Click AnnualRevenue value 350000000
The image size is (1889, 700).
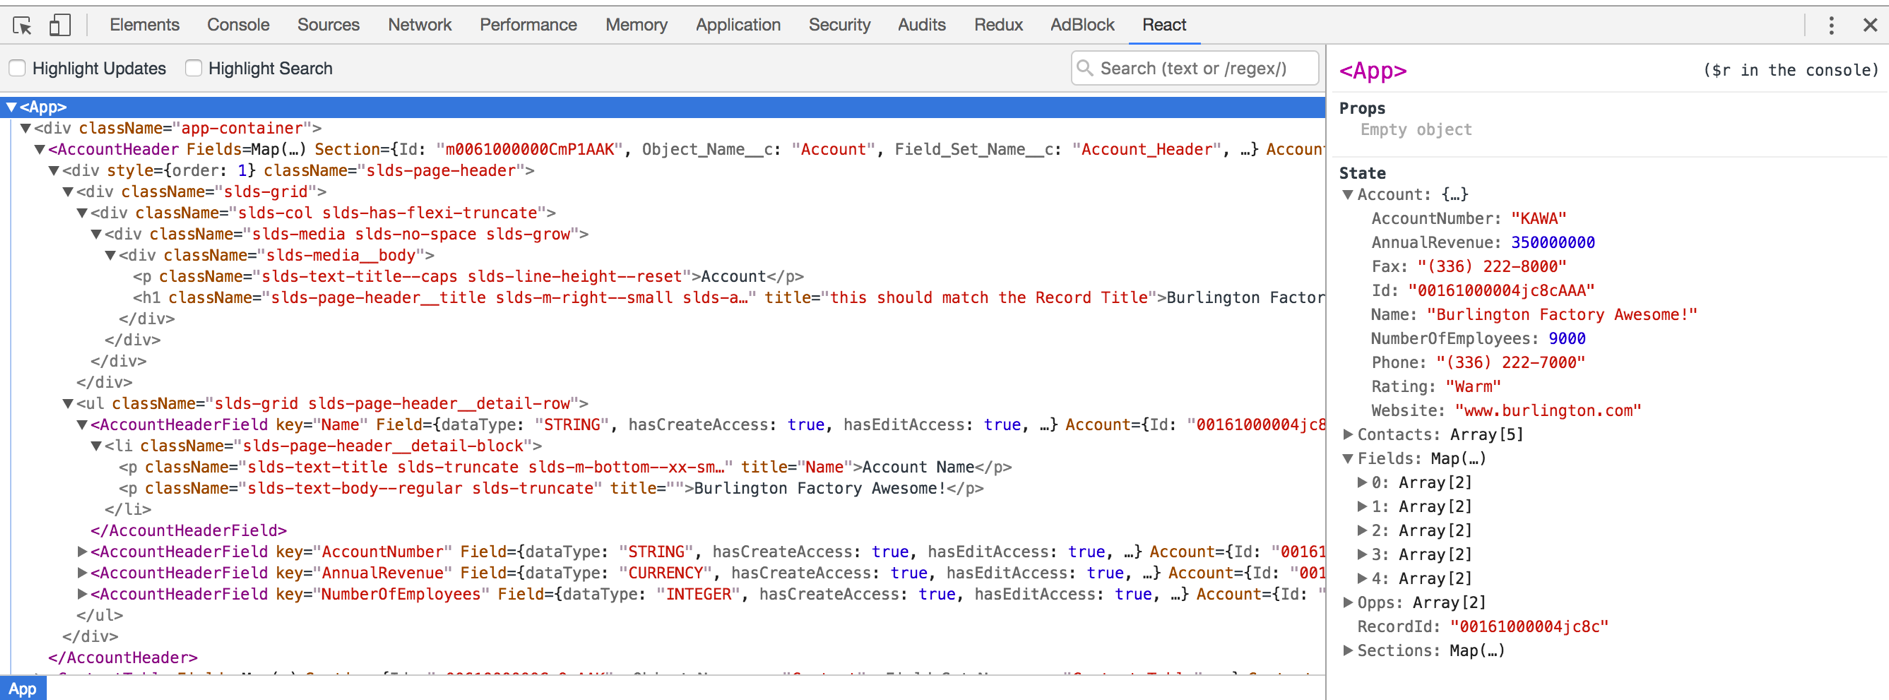click(x=1553, y=243)
